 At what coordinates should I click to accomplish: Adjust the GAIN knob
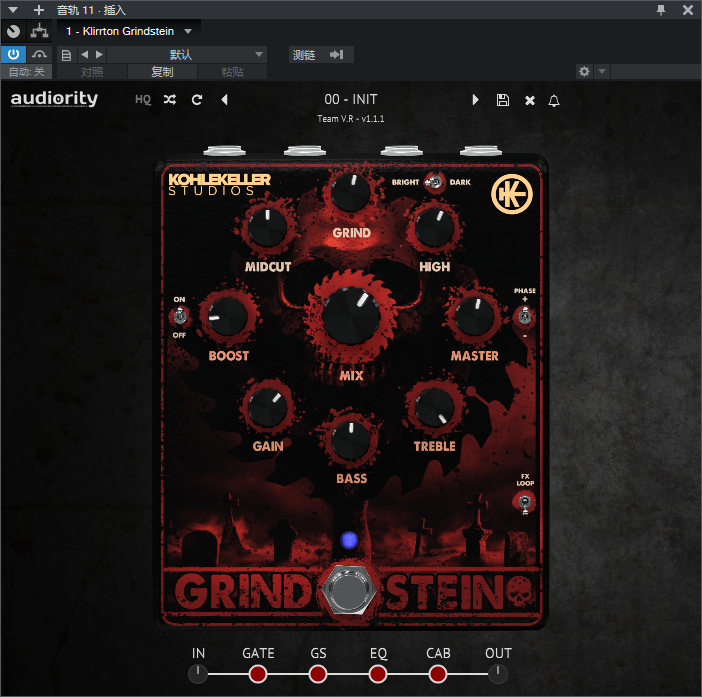(x=268, y=407)
